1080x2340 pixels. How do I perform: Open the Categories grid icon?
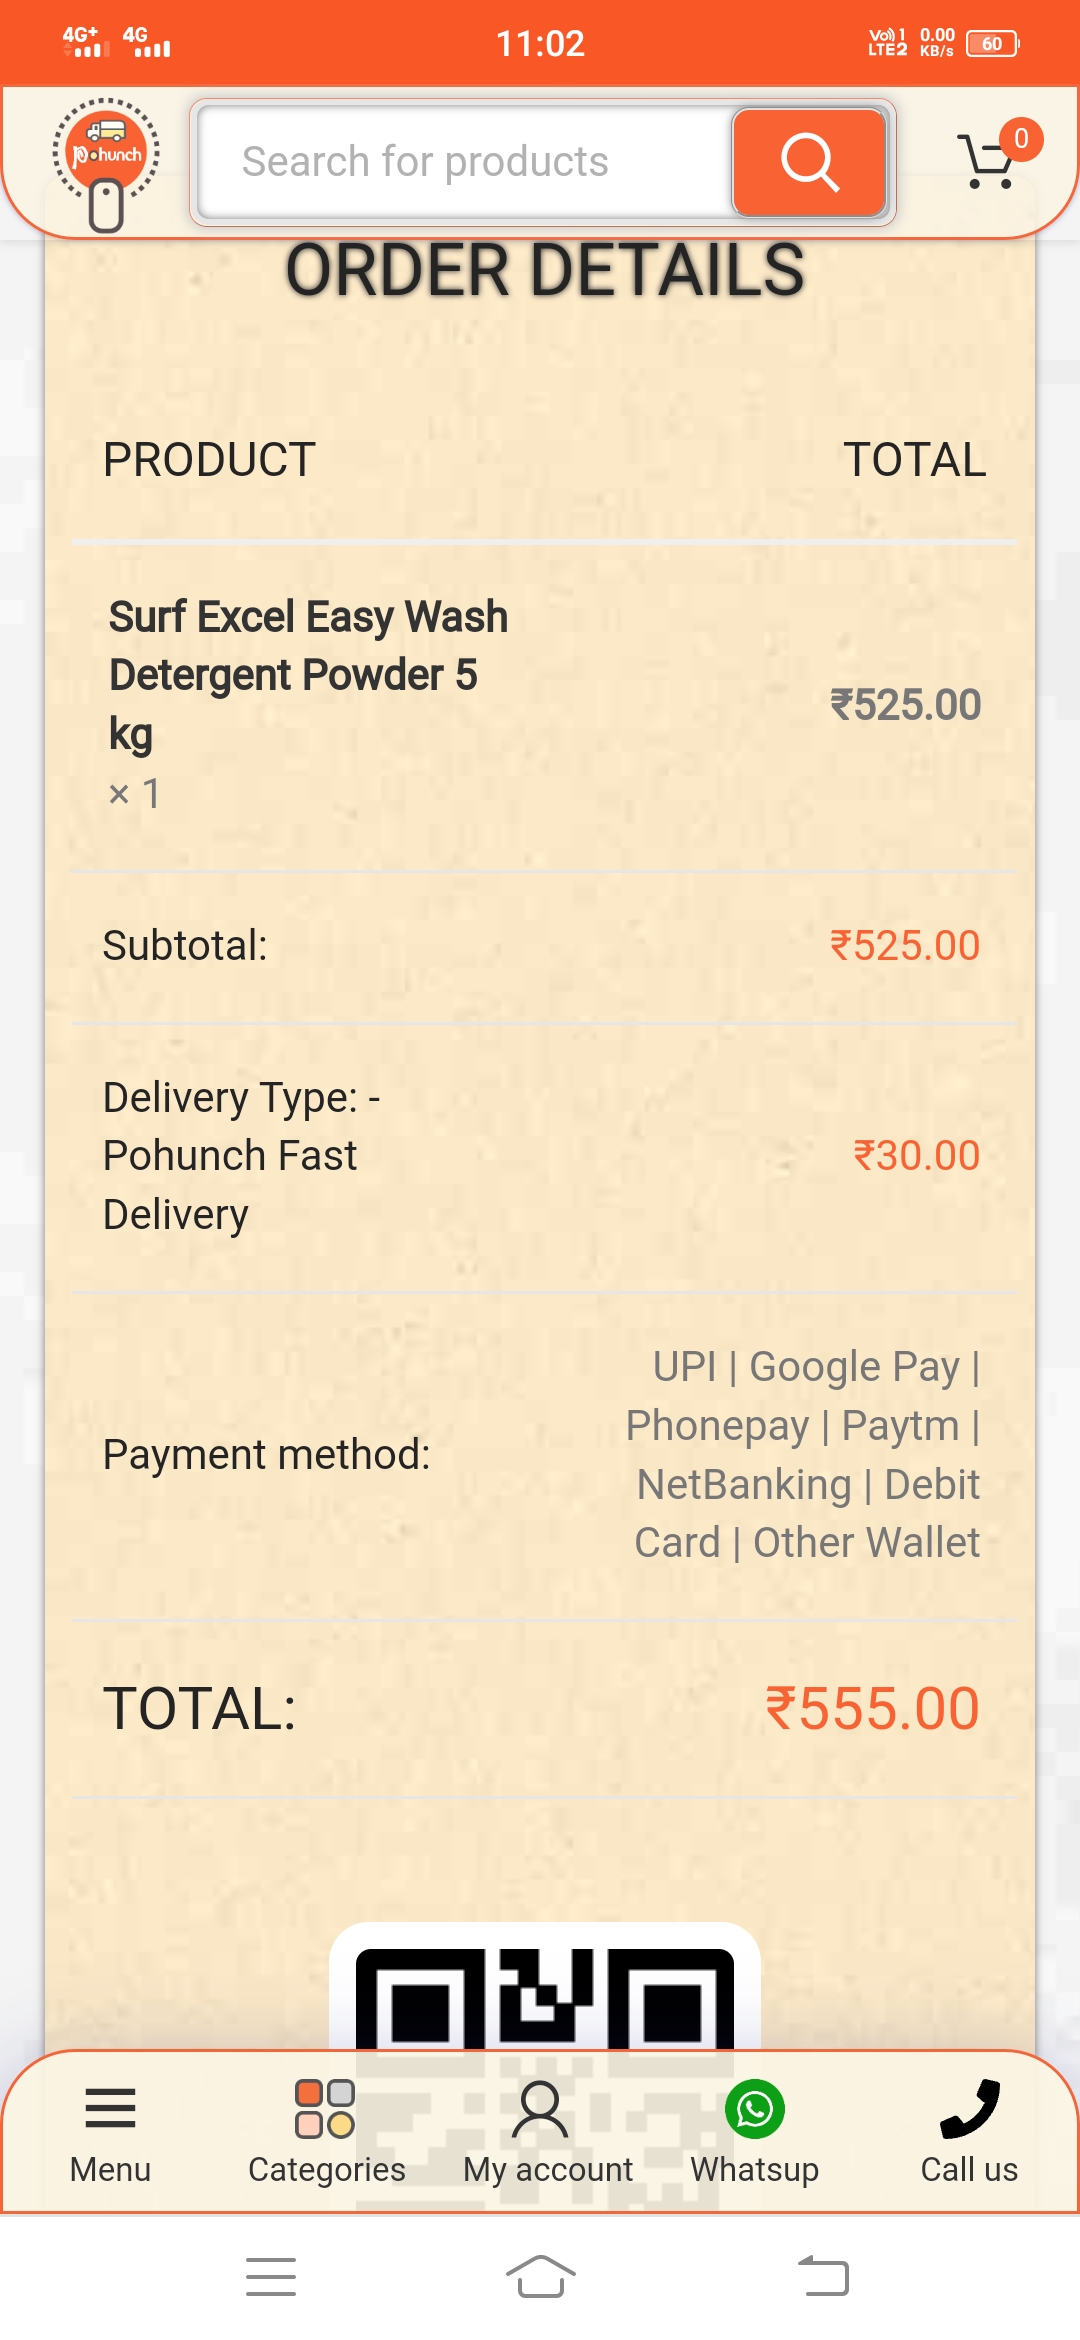pos(325,2109)
